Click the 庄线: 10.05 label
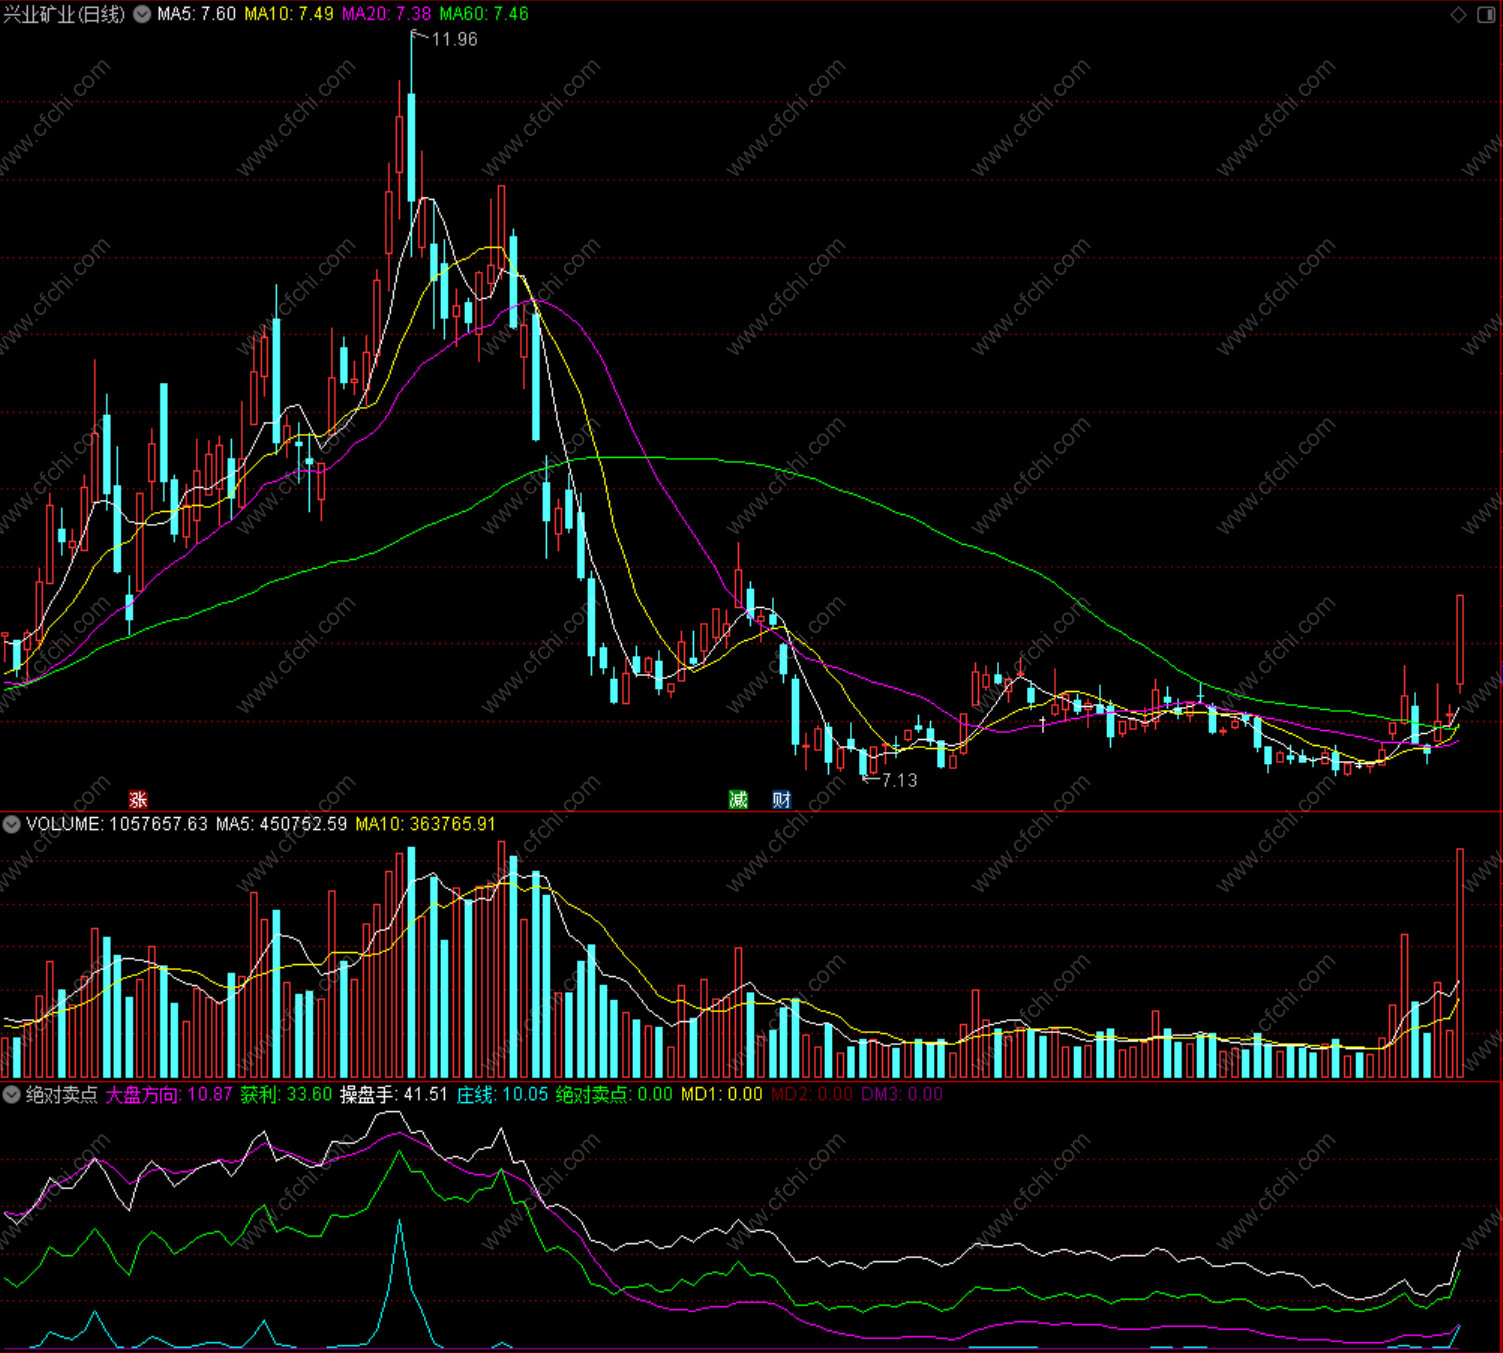The height and width of the screenshot is (1353, 1503). (x=502, y=1094)
